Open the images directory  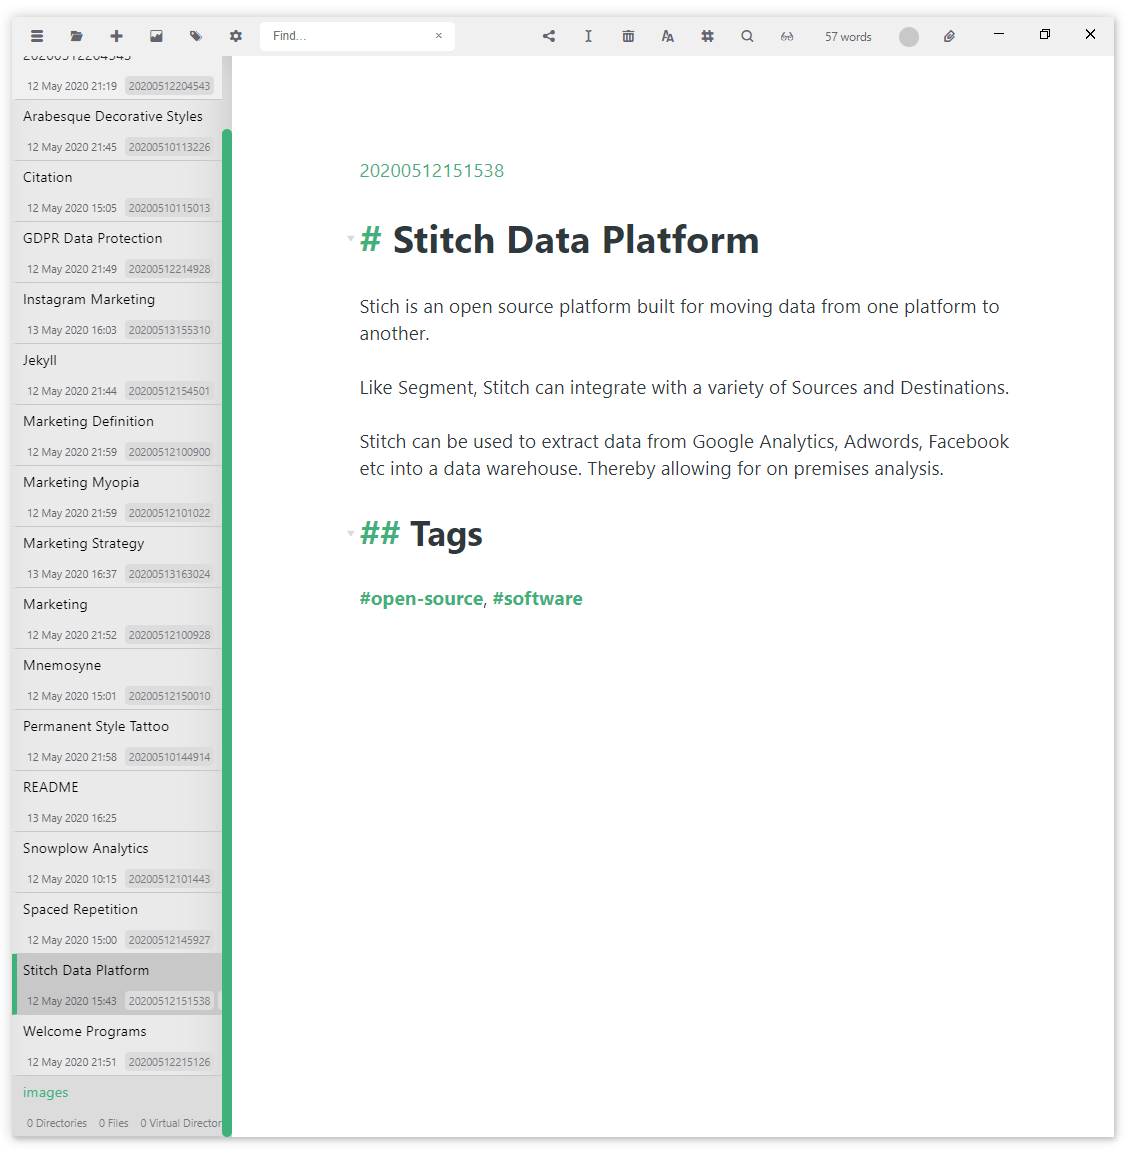click(117, 1105)
